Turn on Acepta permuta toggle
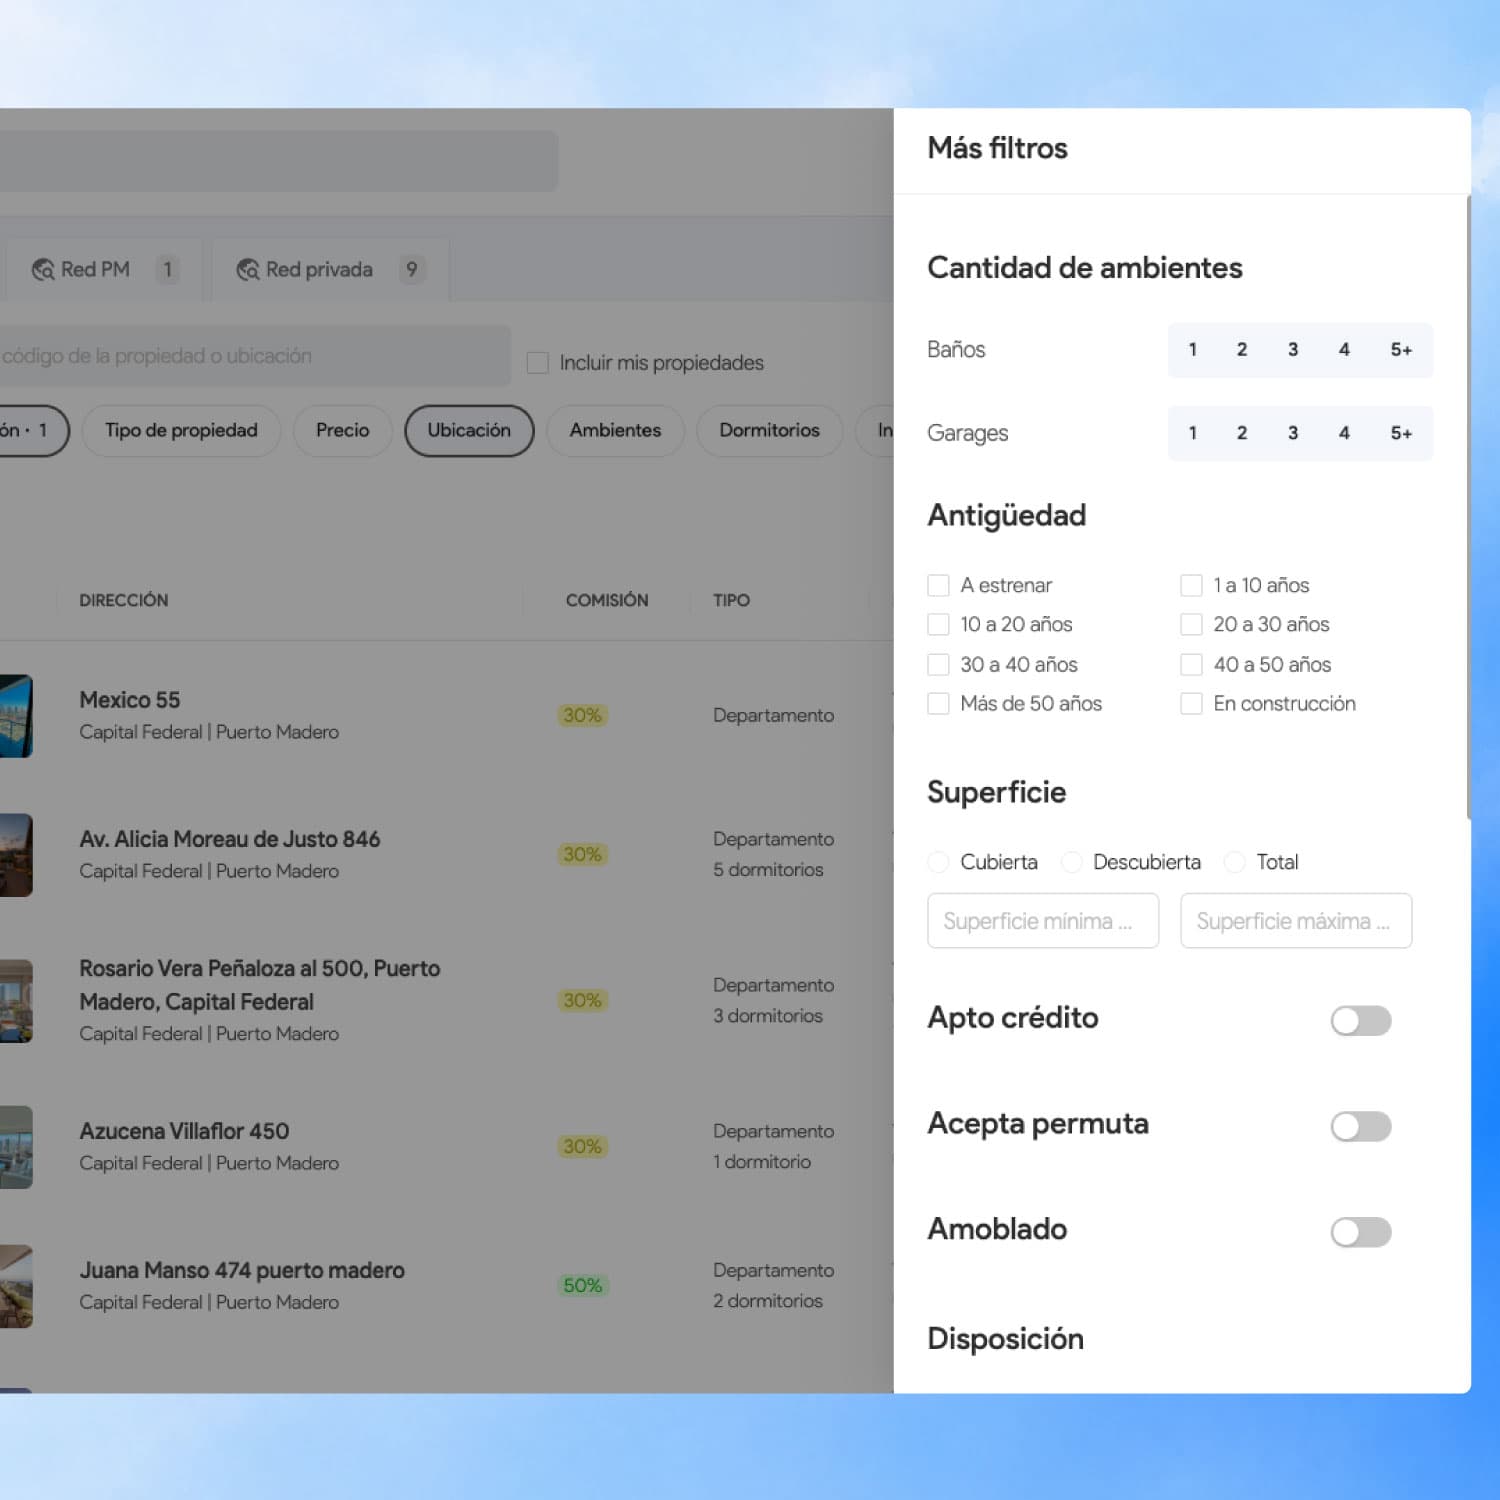This screenshot has height=1500, width=1500. click(x=1360, y=1126)
